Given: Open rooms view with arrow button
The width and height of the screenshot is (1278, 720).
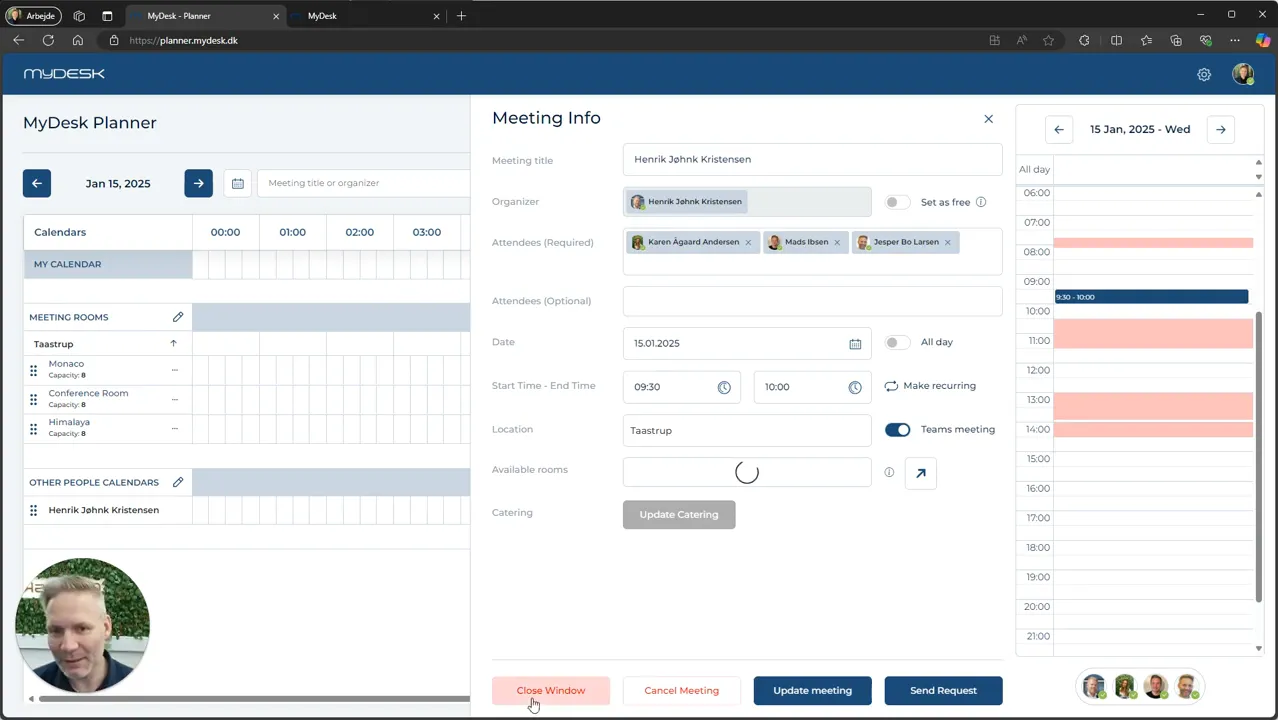Looking at the screenshot, I should [921, 473].
